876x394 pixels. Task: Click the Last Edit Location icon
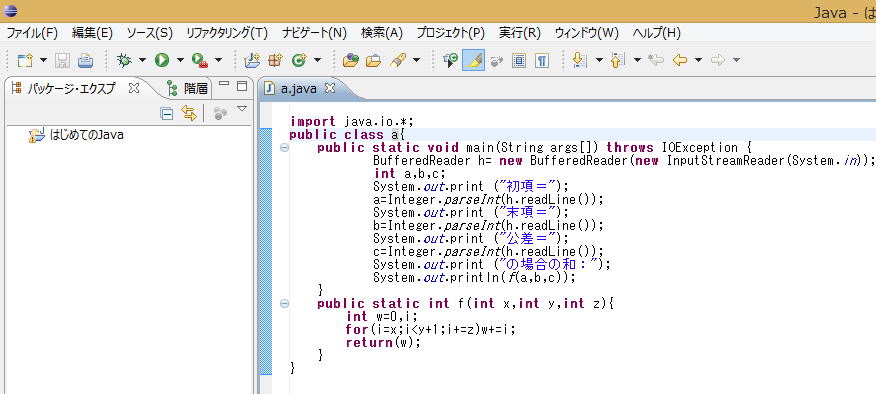(656, 60)
